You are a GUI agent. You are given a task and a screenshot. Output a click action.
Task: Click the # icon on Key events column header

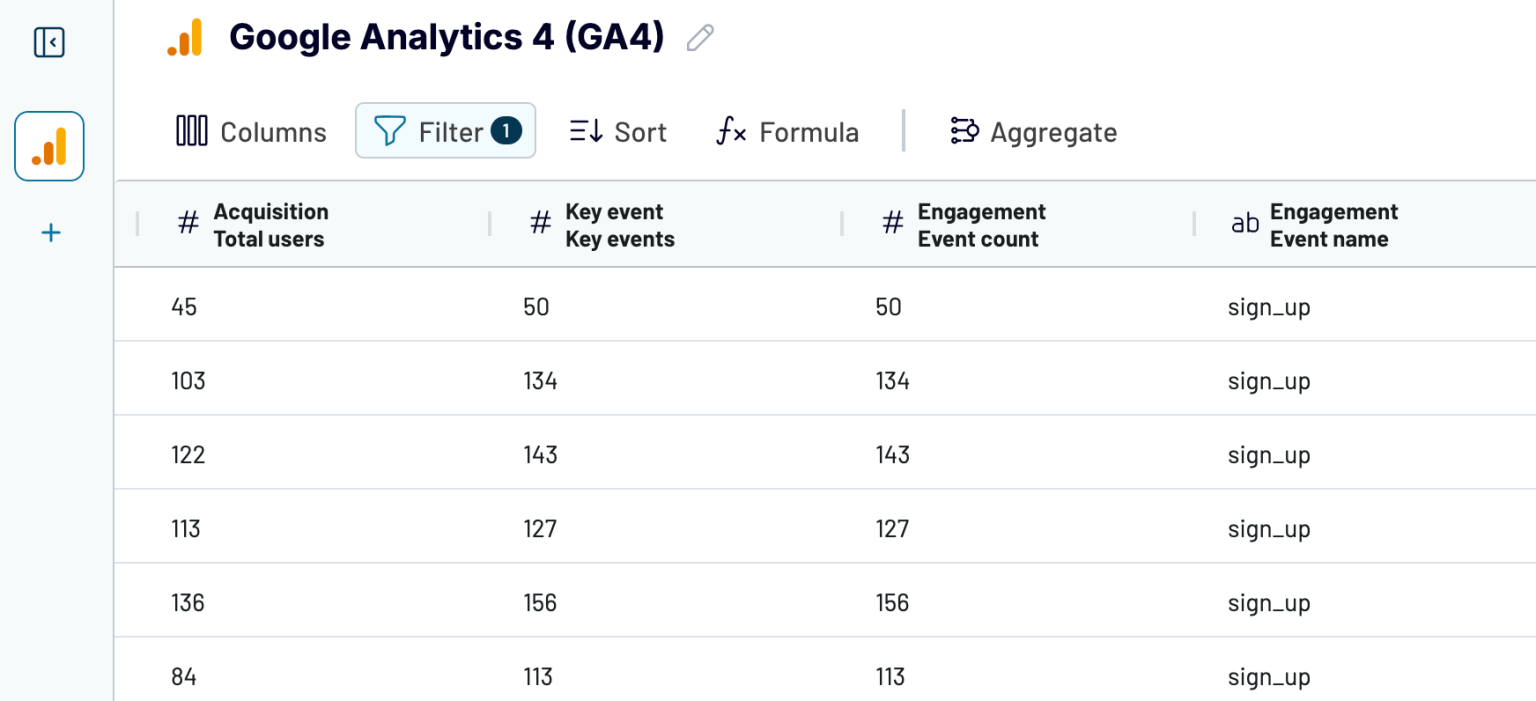[x=539, y=224]
